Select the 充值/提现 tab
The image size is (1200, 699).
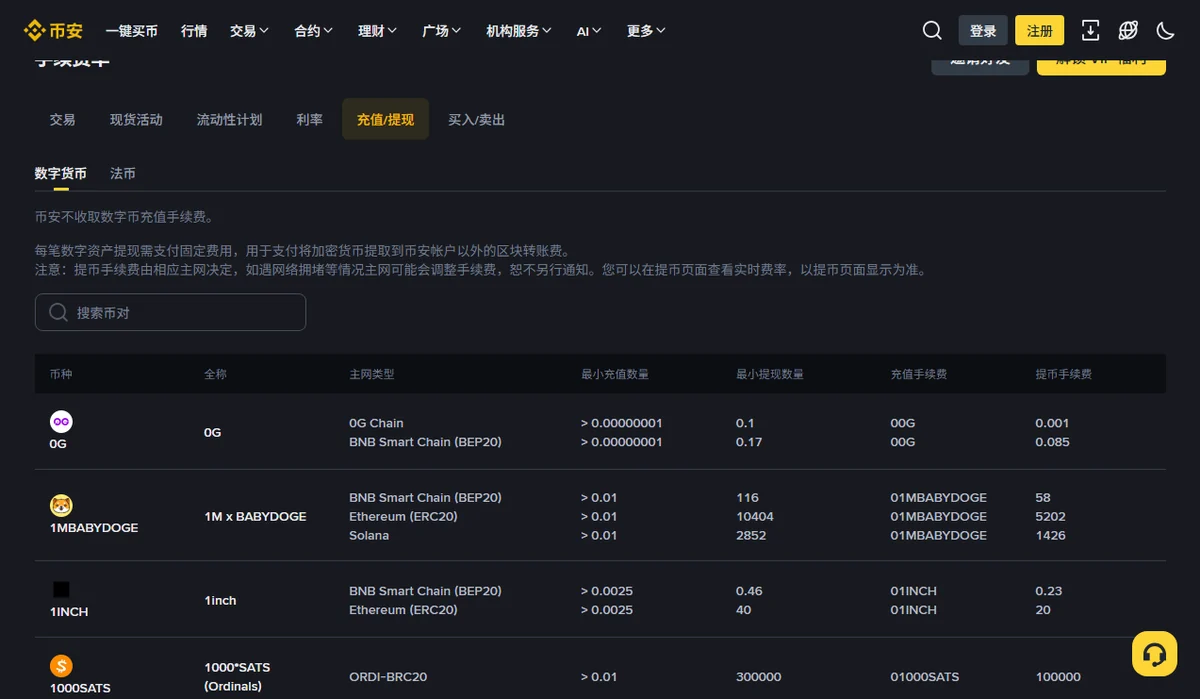pos(385,119)
